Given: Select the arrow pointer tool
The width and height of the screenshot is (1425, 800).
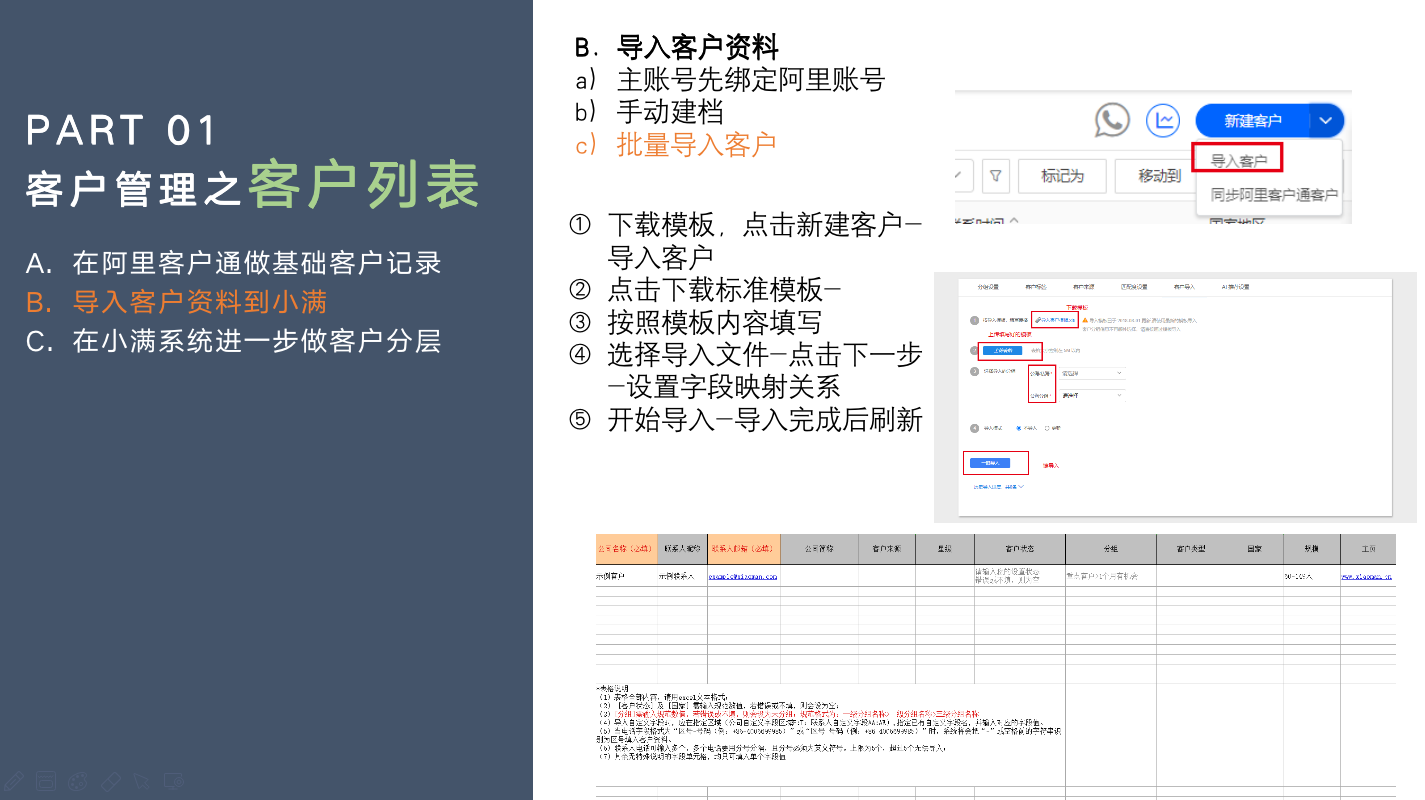Looking at the screenshot, I should [143, 779].
